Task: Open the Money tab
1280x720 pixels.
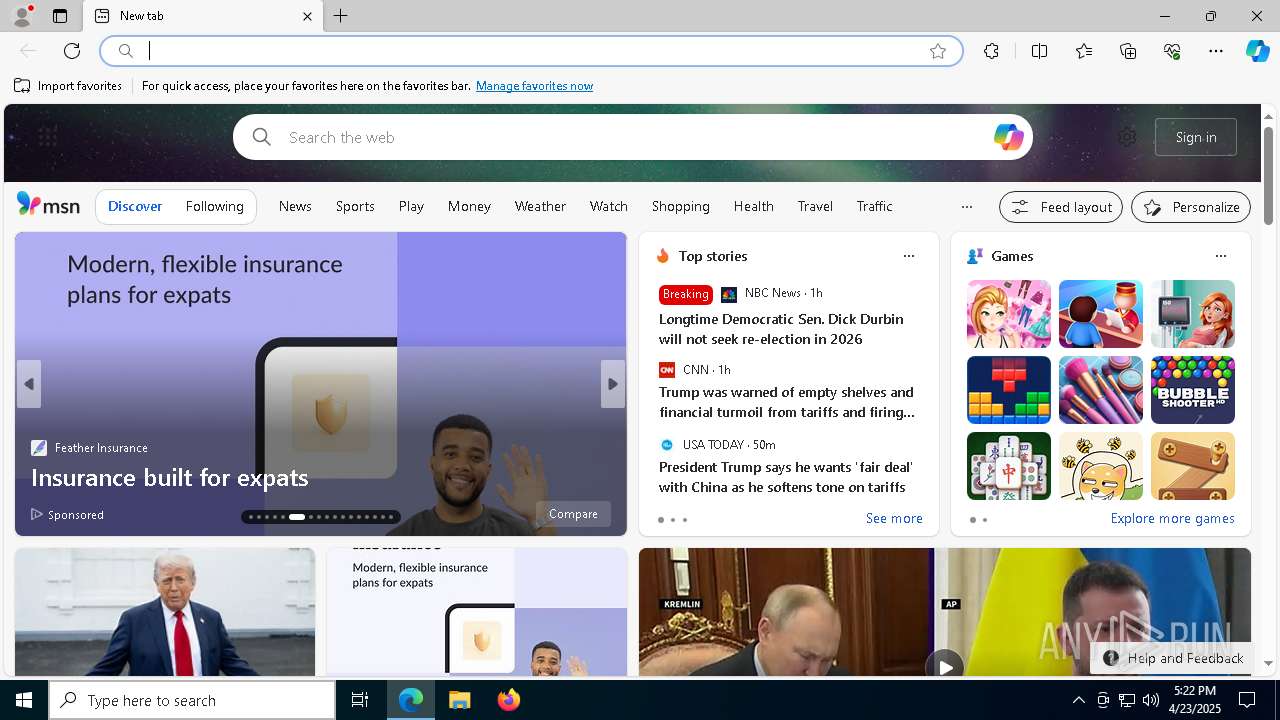Action: [x=469, y=206]
